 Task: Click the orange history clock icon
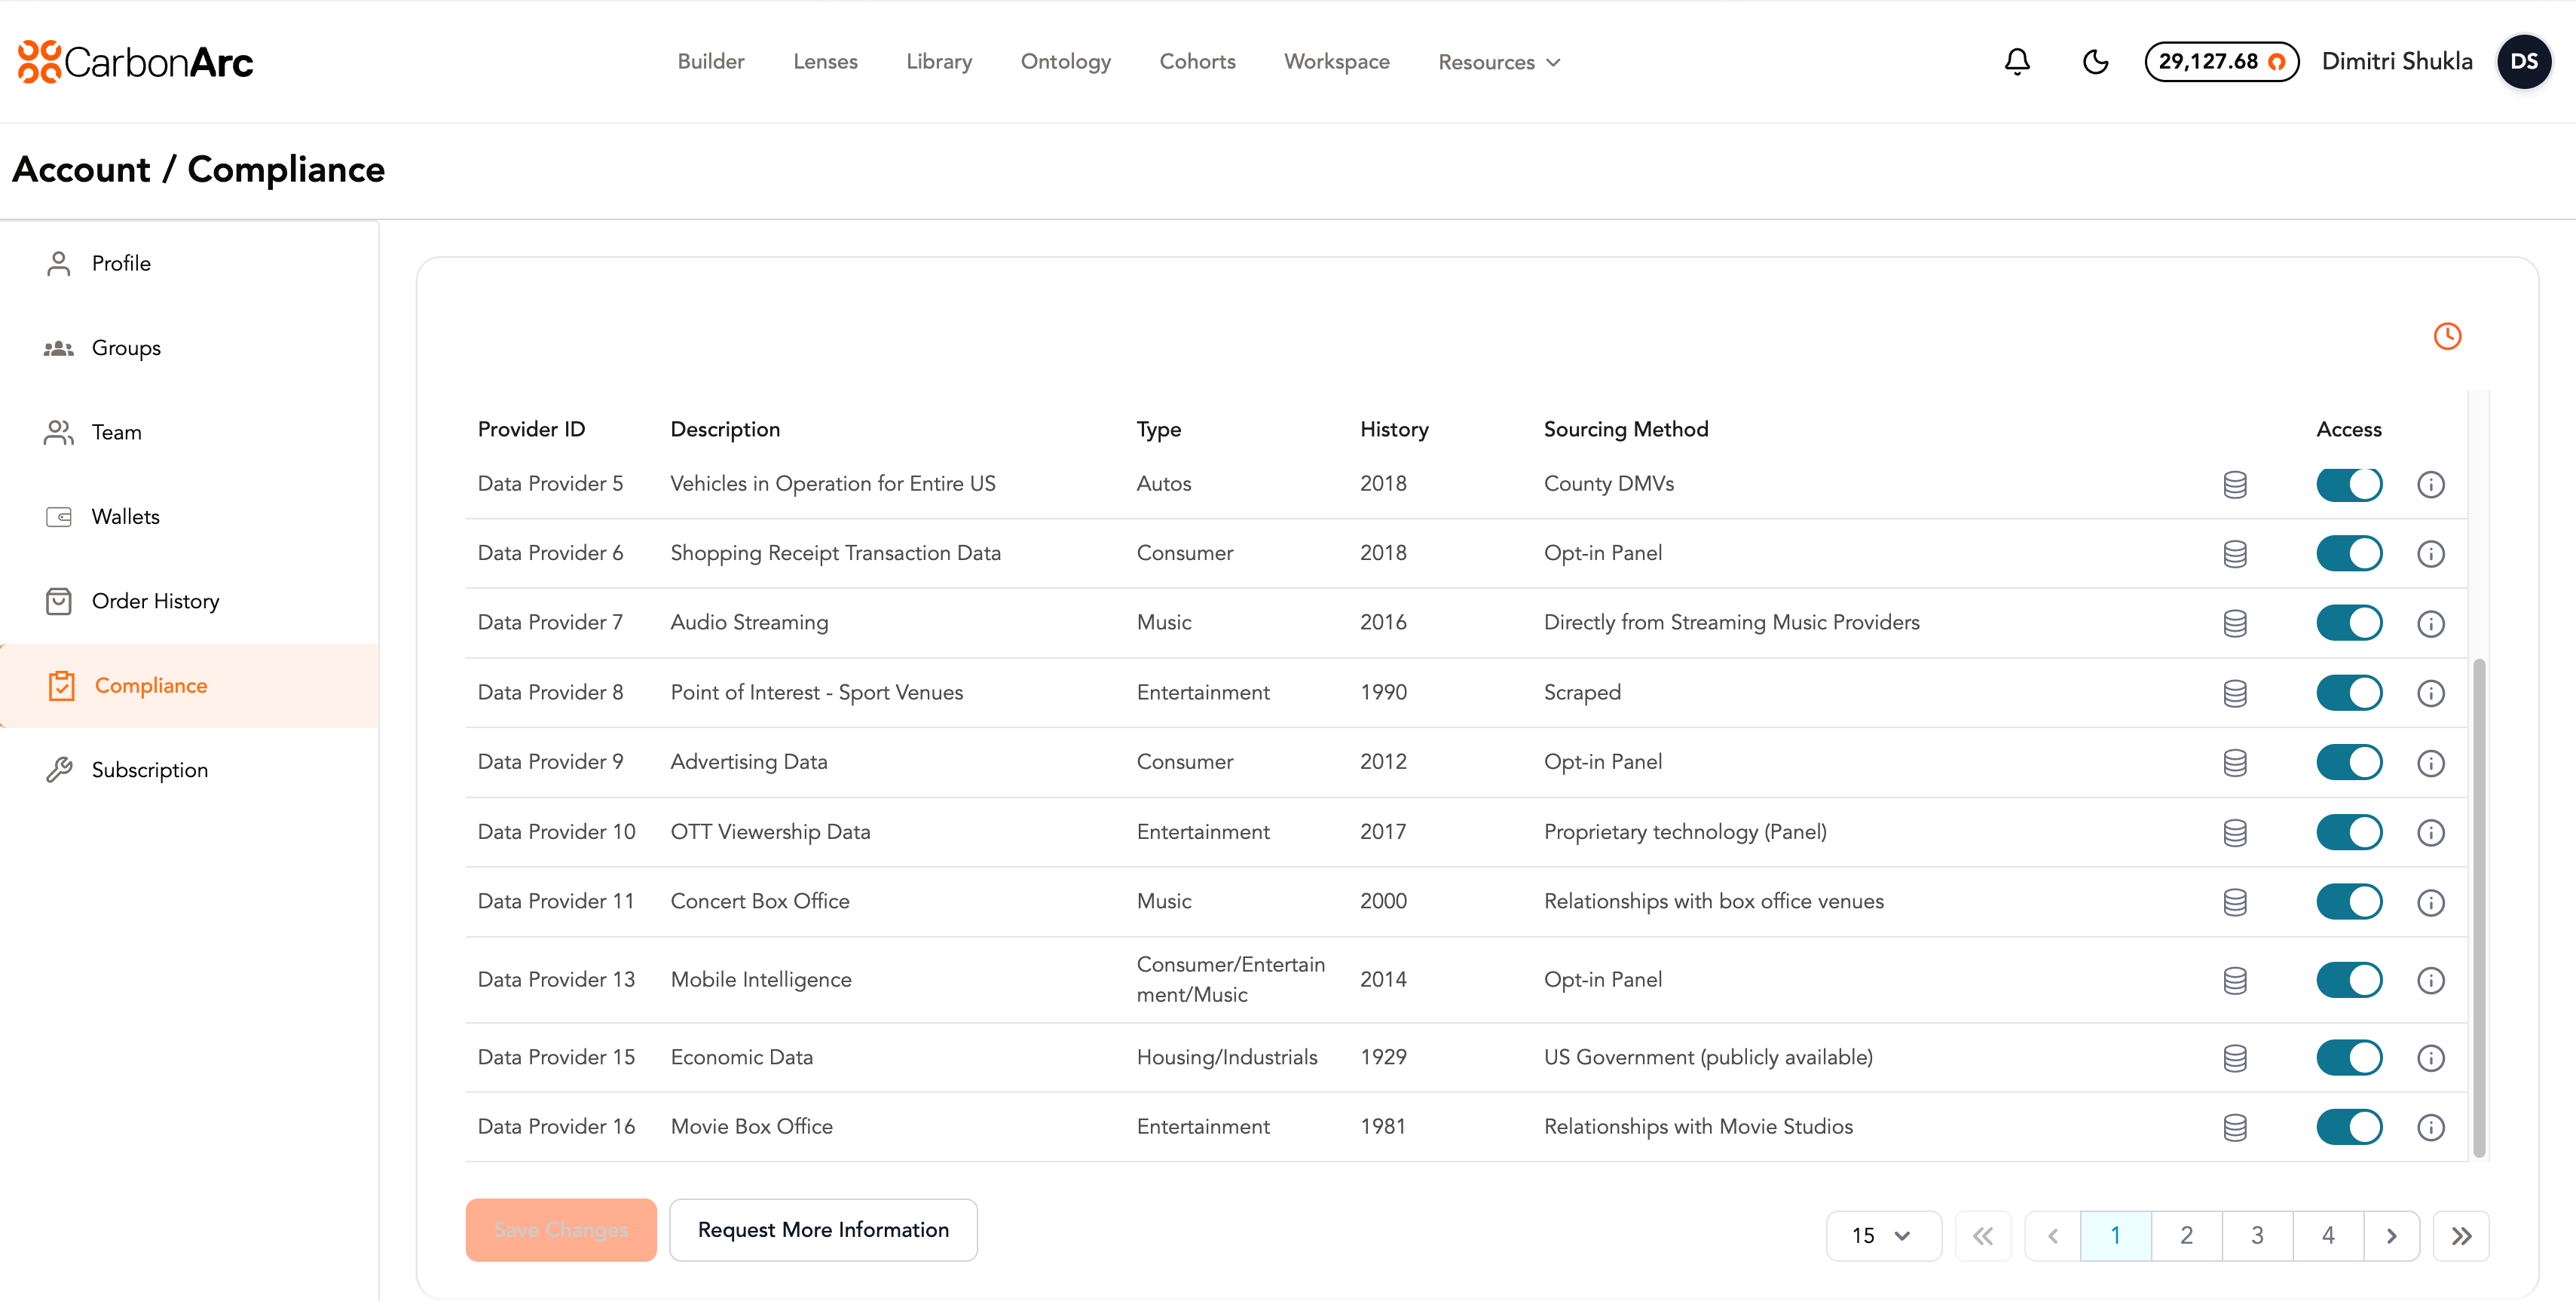pos(2447,336)
